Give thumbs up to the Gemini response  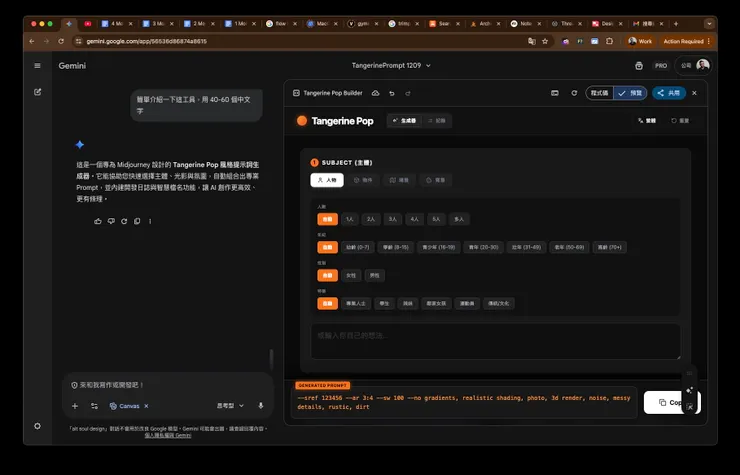(98, 221)
